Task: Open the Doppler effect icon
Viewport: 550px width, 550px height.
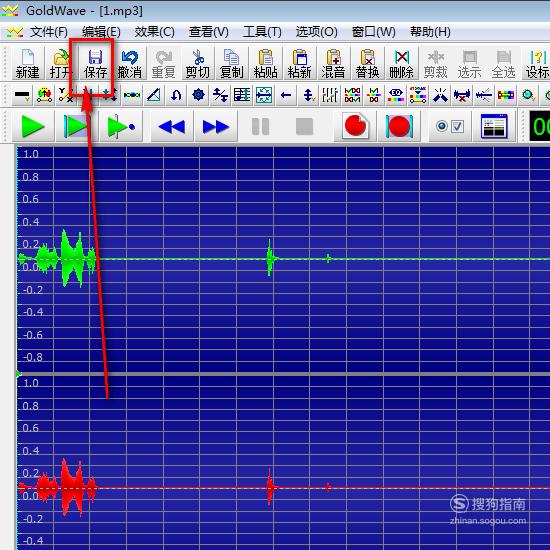Action: pyautogui.click(x=44, y=95)
